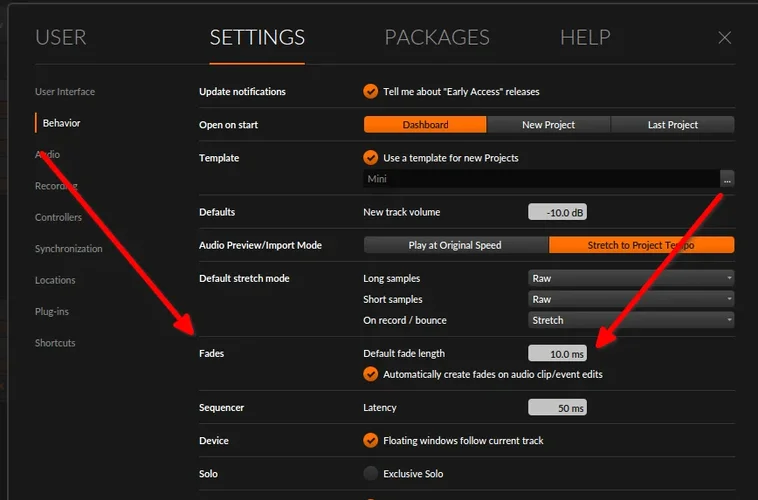
Task: Click the Default fade length field
Action: pyautogui.click(x=557, y=353)
